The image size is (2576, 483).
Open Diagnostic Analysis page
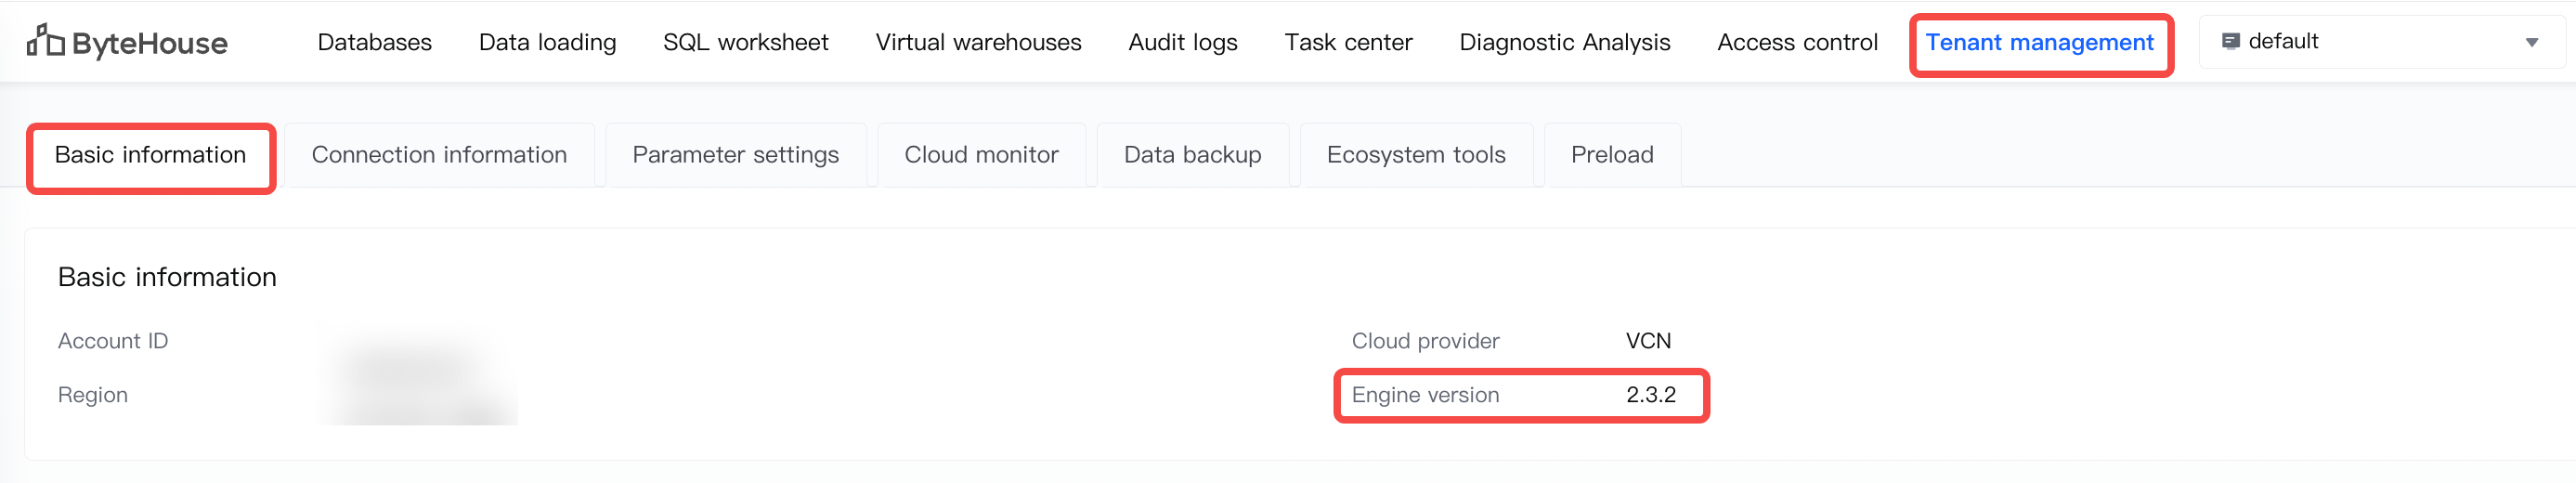[x=1564, y=42]
